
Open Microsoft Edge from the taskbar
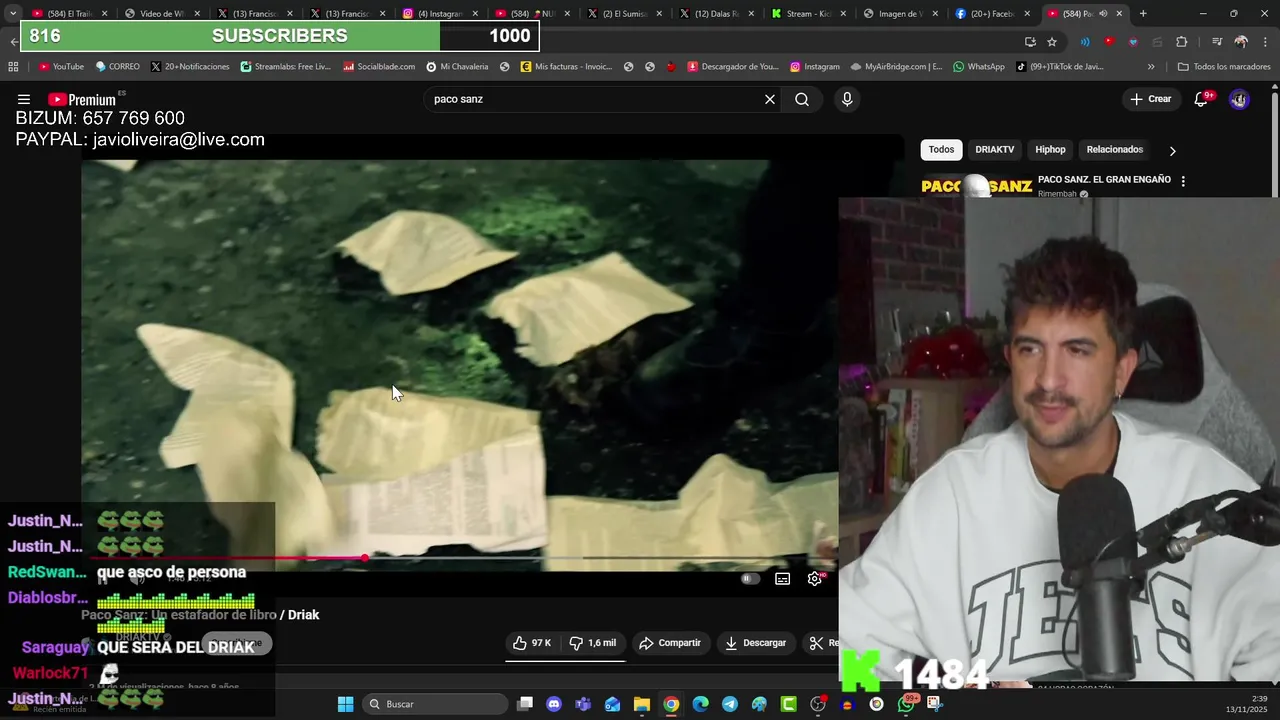pyautogui.click(x=701, y=704)
